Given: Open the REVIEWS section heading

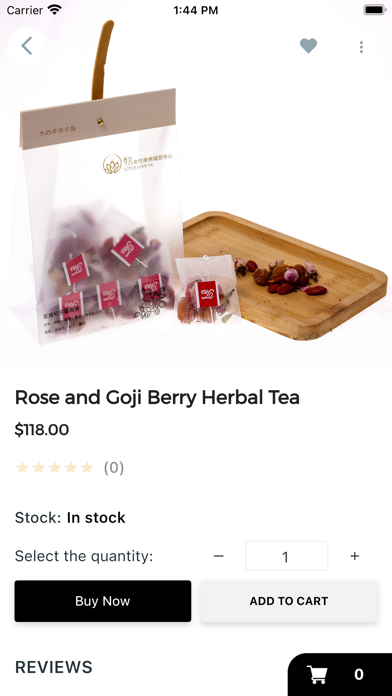Looking at the screenshot, I should click(54, 667).
